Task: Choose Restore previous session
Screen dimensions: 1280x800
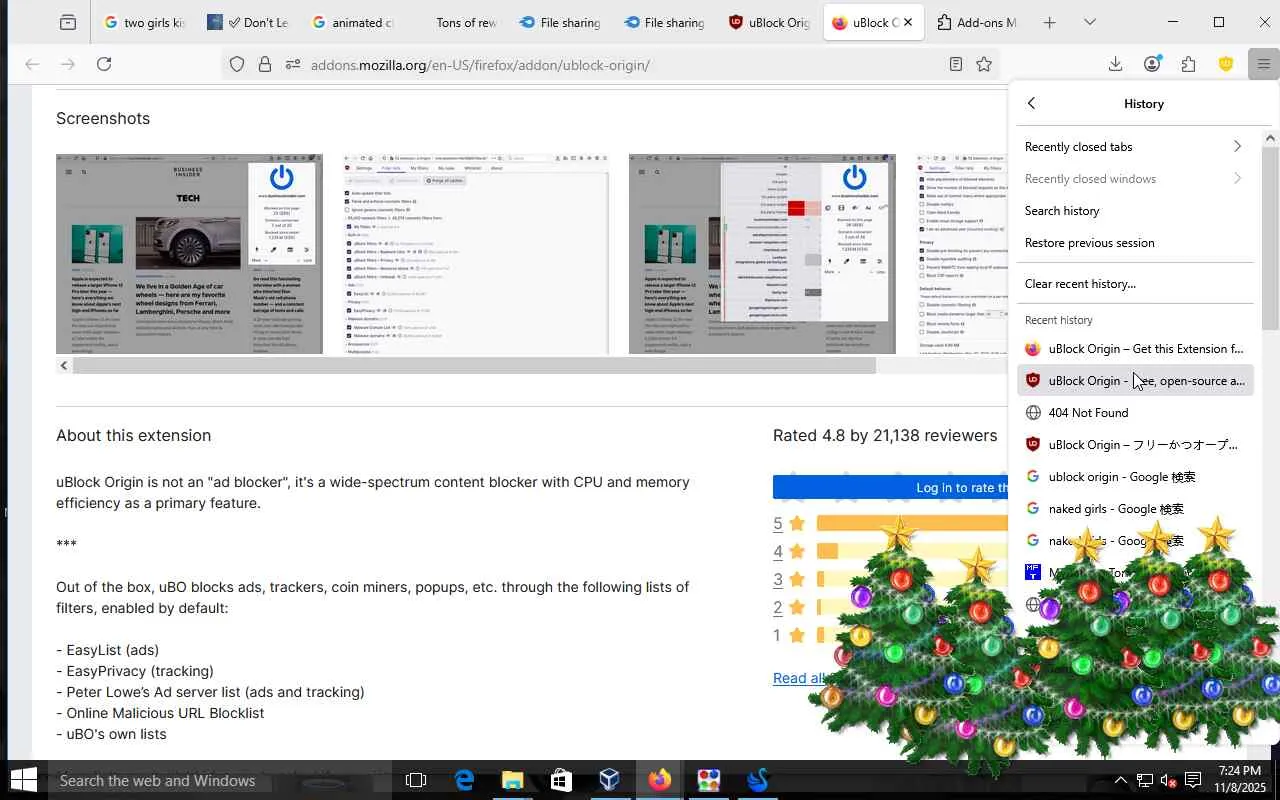Action: pyautogui.click(x=1135, y=243)
